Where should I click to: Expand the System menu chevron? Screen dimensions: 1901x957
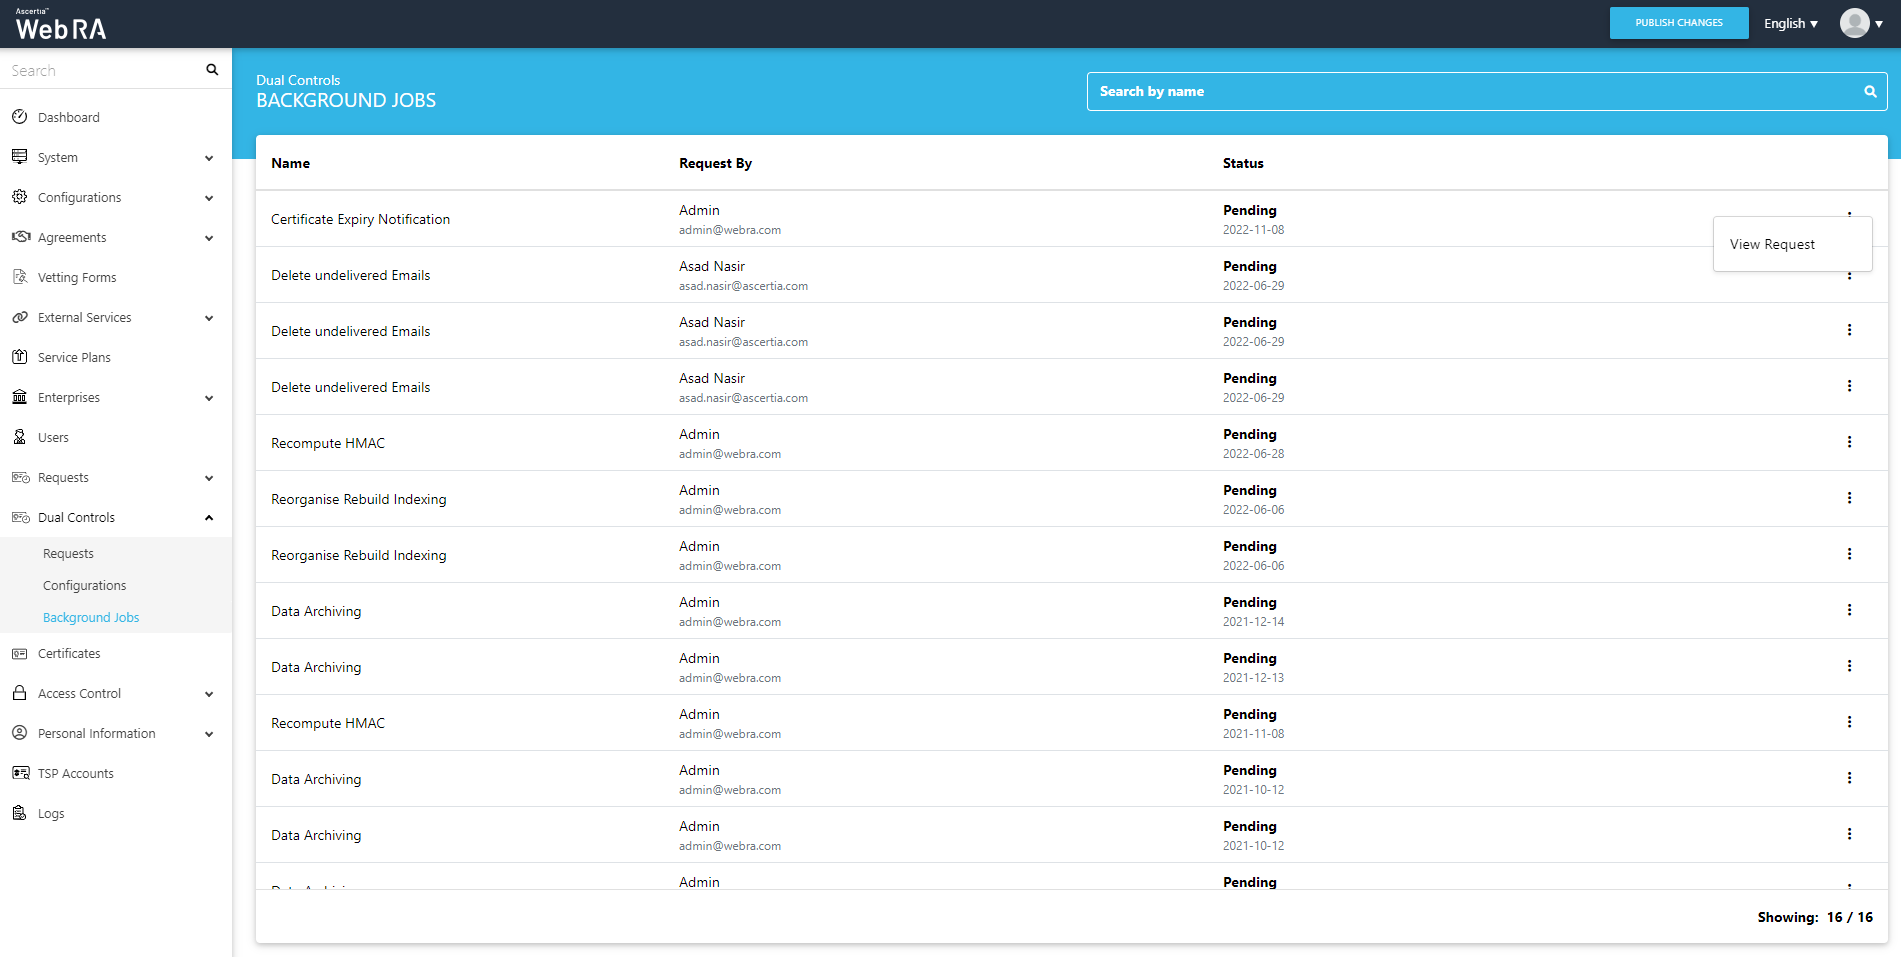pos(209,158)
